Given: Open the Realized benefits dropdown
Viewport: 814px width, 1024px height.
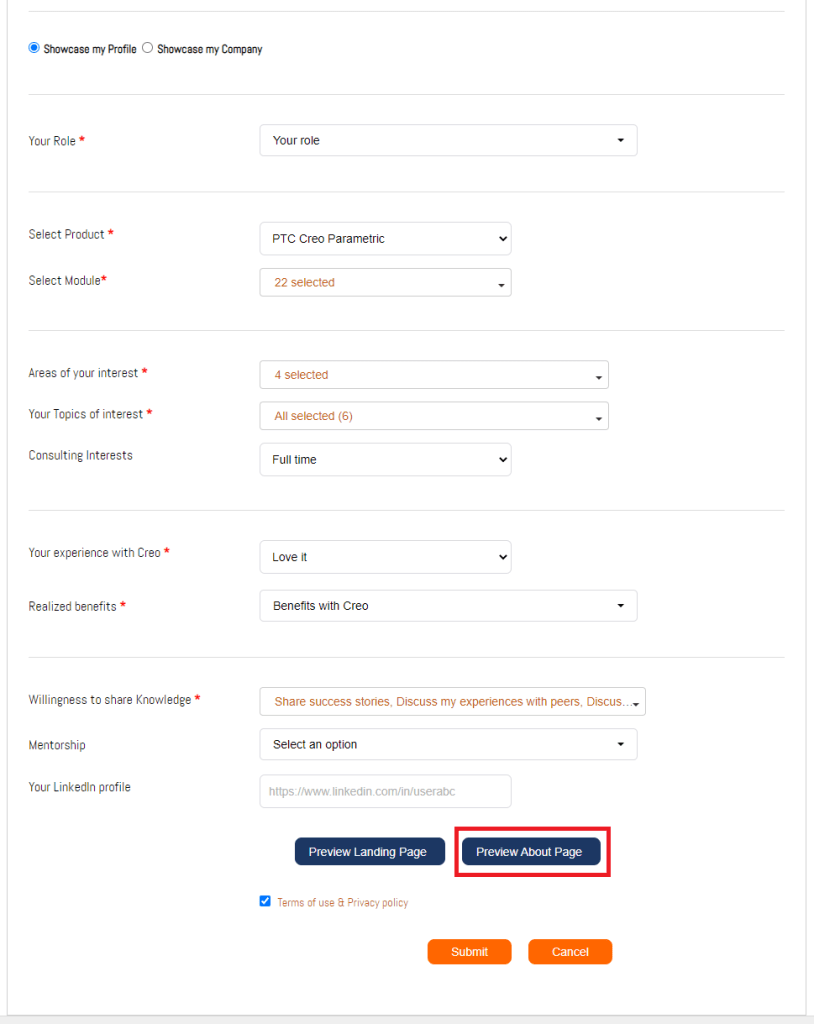Looking at the screenshot, I should tap(447, 606).
